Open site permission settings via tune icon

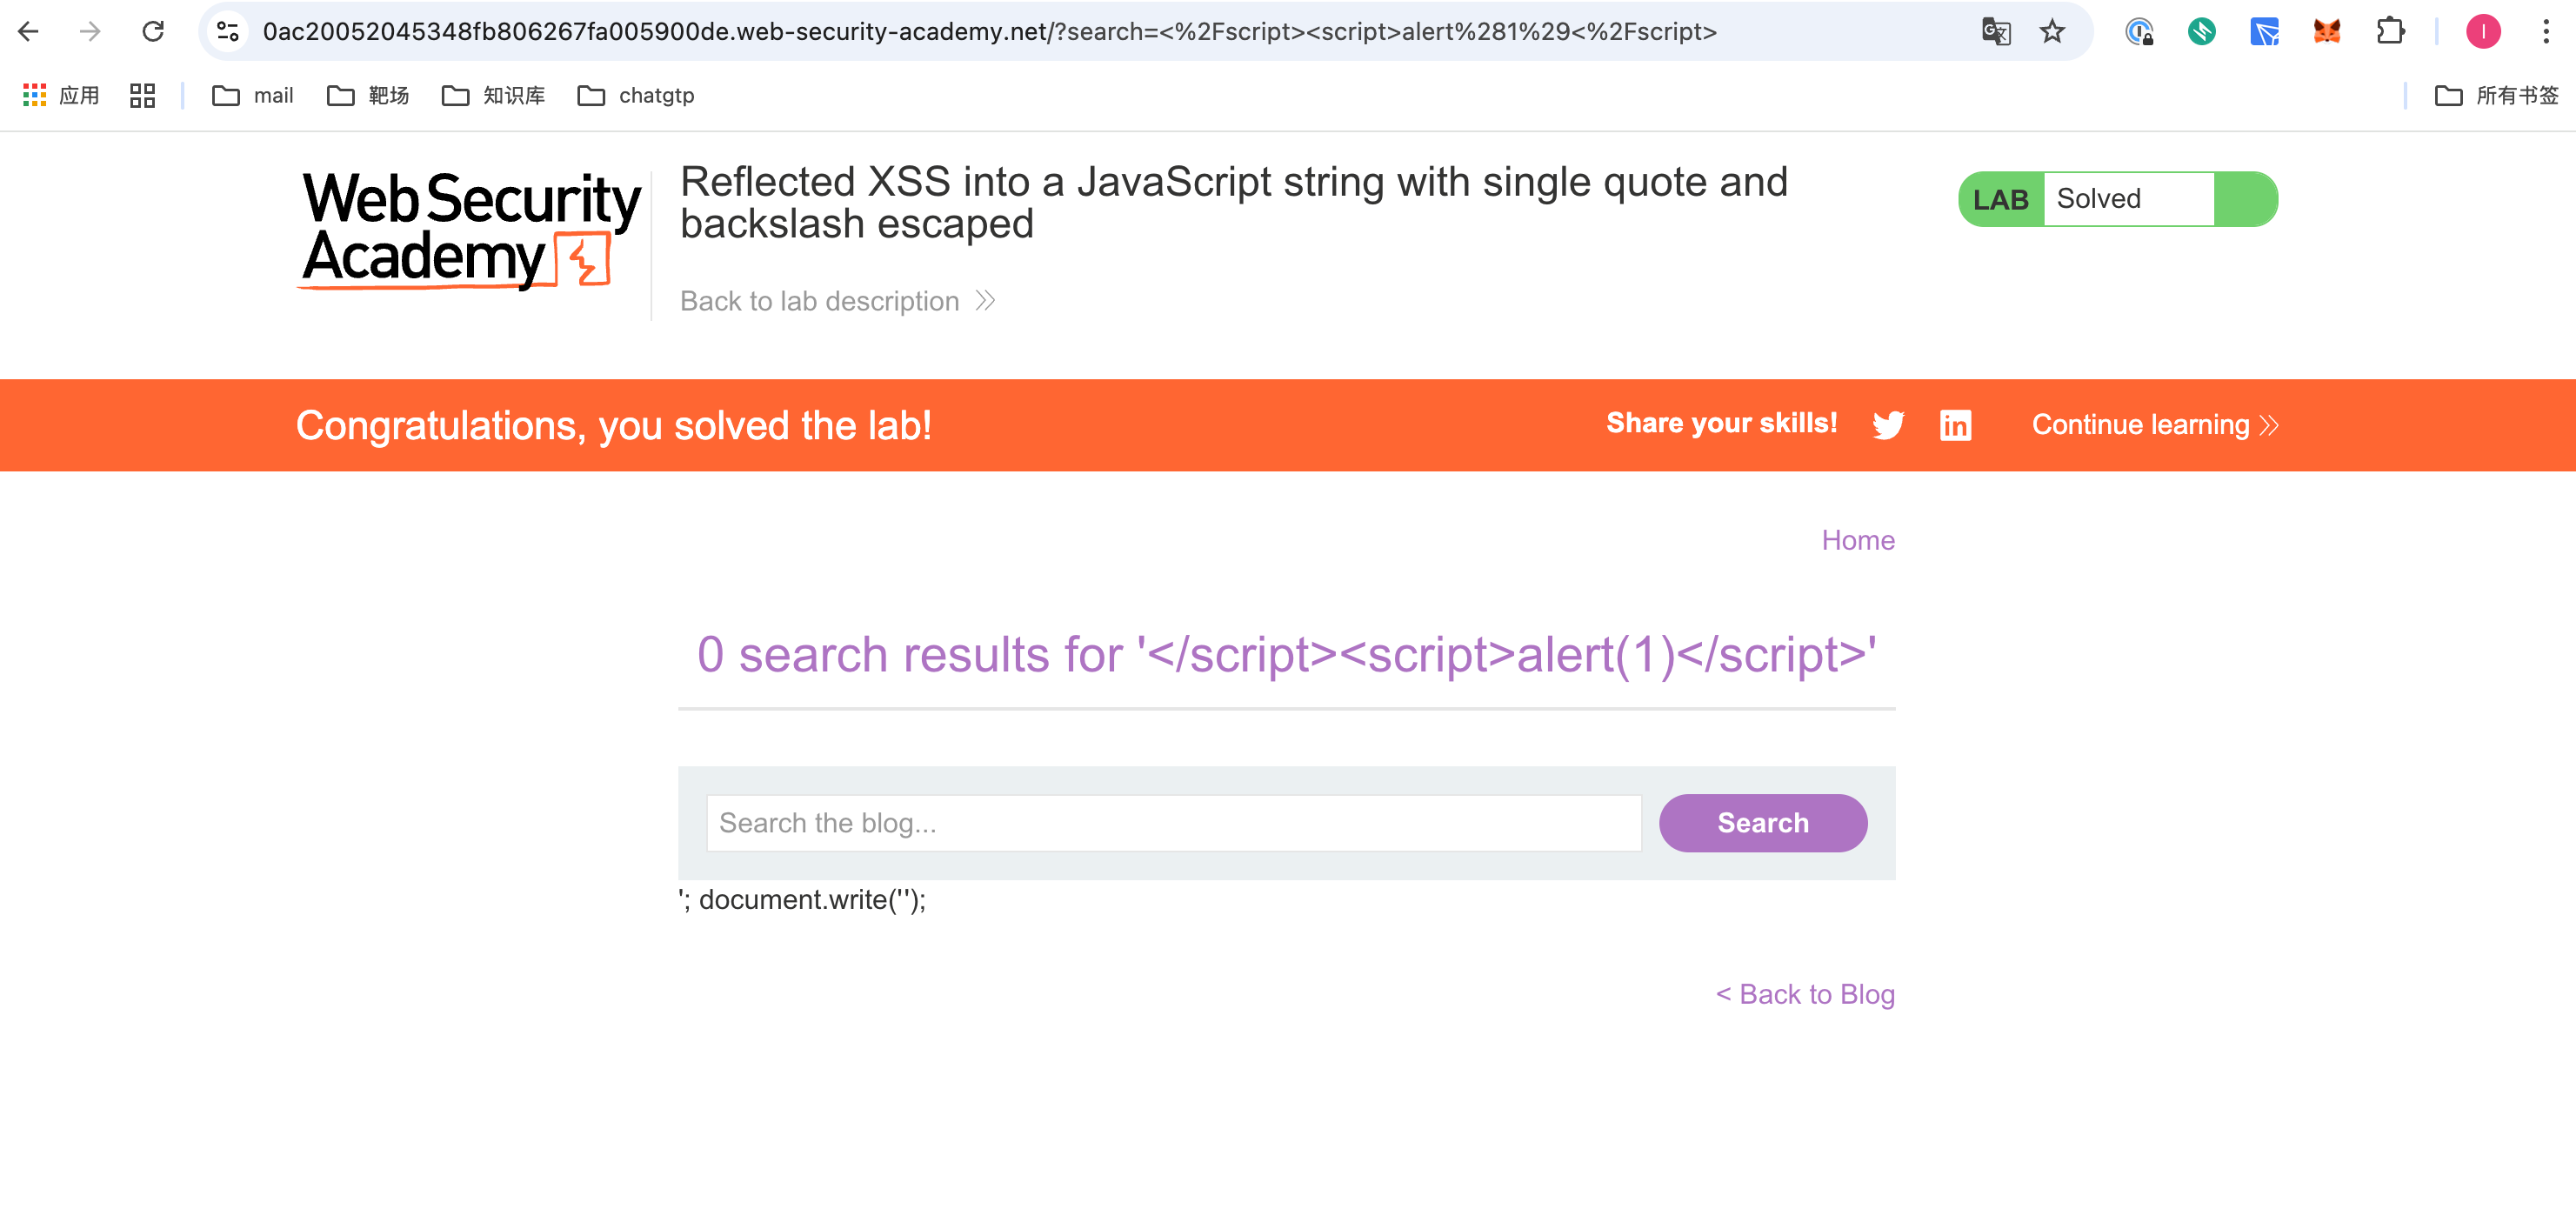pos(227,31)
